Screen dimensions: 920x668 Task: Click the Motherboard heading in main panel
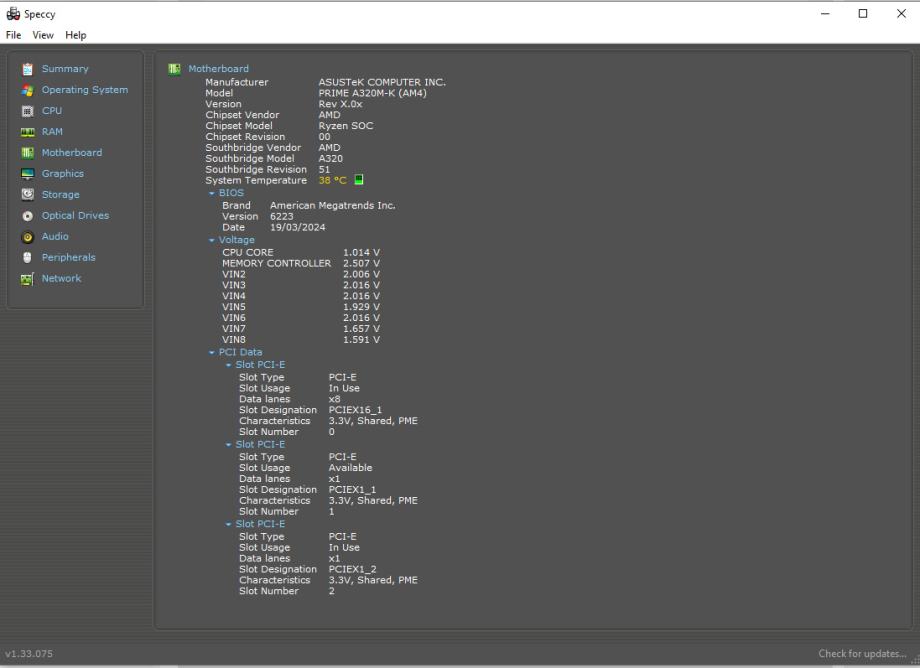(218, 69)
